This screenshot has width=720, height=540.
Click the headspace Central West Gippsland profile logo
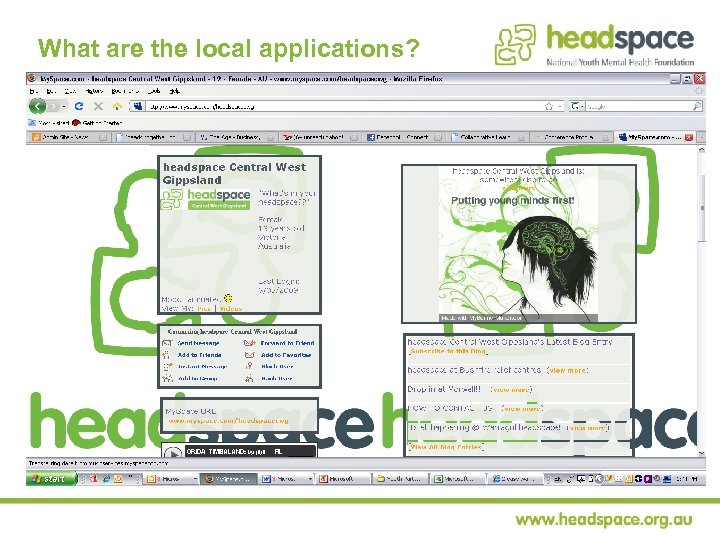[x=205, y=199]
